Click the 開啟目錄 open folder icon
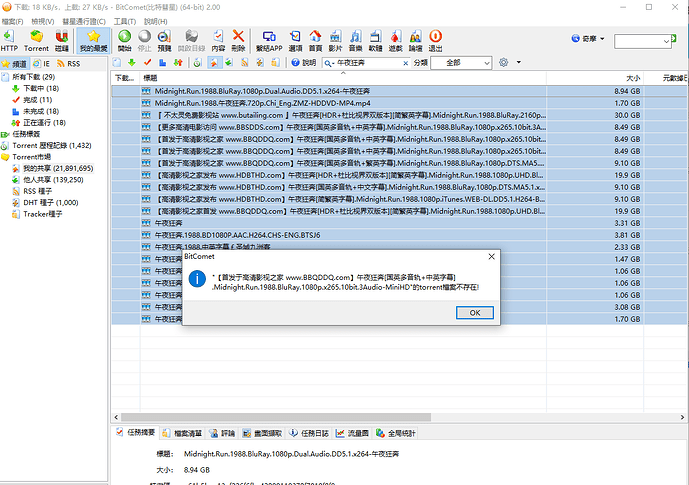Screen dimensions: 689x485 [191, 40]
